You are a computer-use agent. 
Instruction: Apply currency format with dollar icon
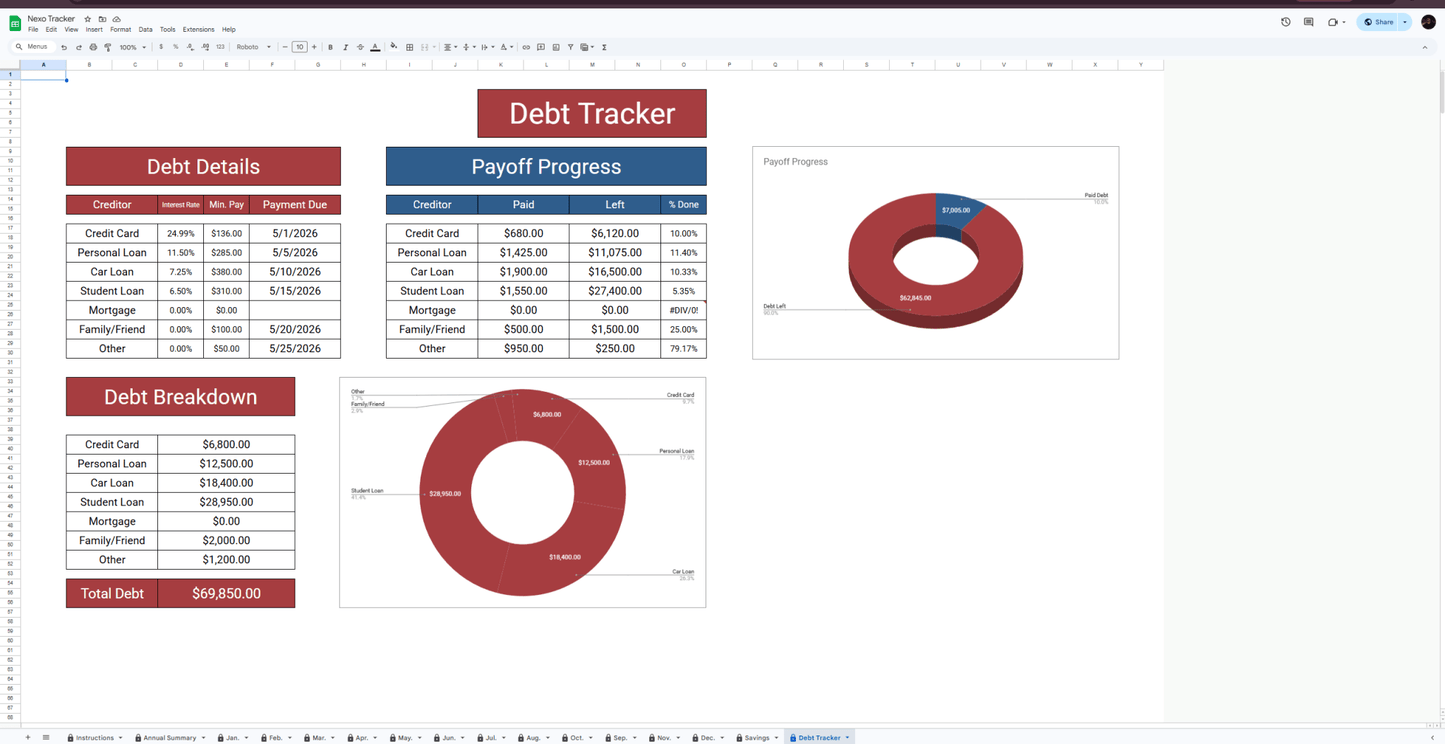point(161,47)
